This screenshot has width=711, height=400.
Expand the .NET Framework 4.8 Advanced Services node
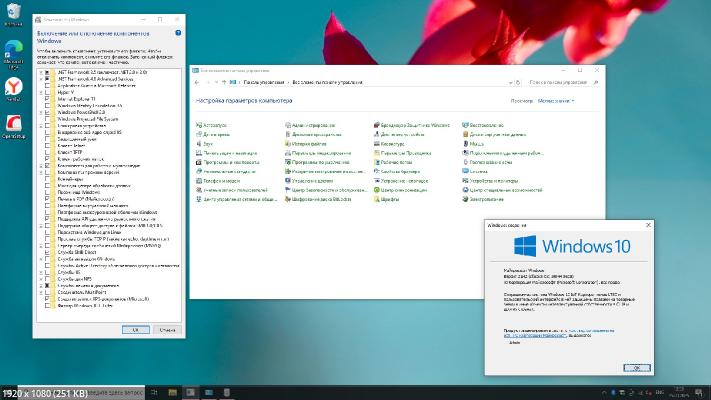41,79
